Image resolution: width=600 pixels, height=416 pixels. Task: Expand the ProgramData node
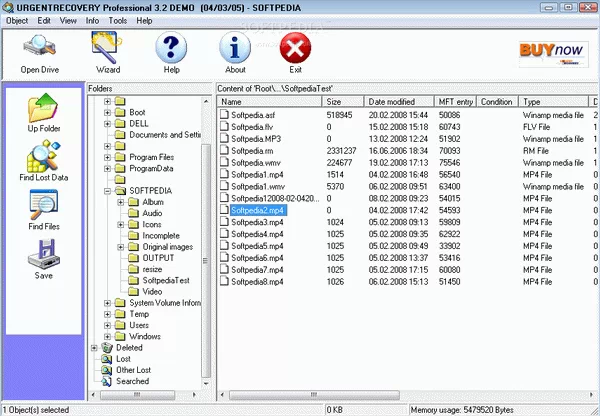click(108, 168)
